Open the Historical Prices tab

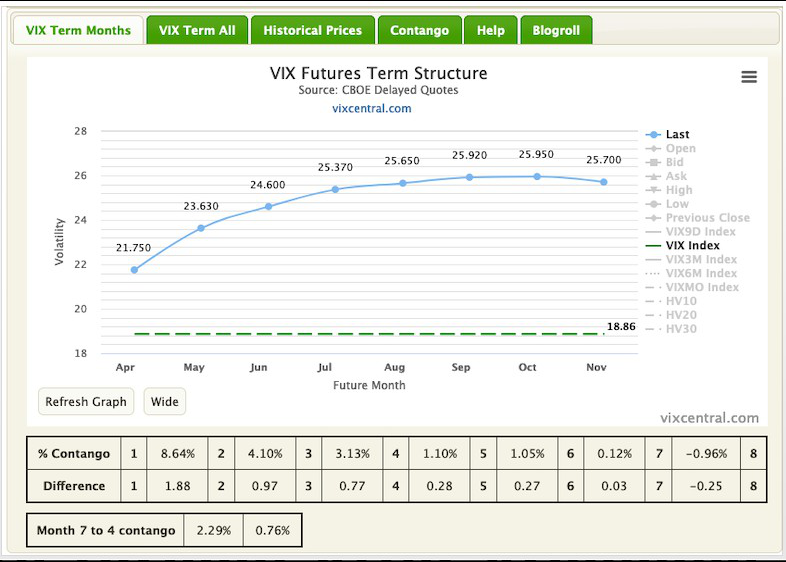click(x=312, y=30)
